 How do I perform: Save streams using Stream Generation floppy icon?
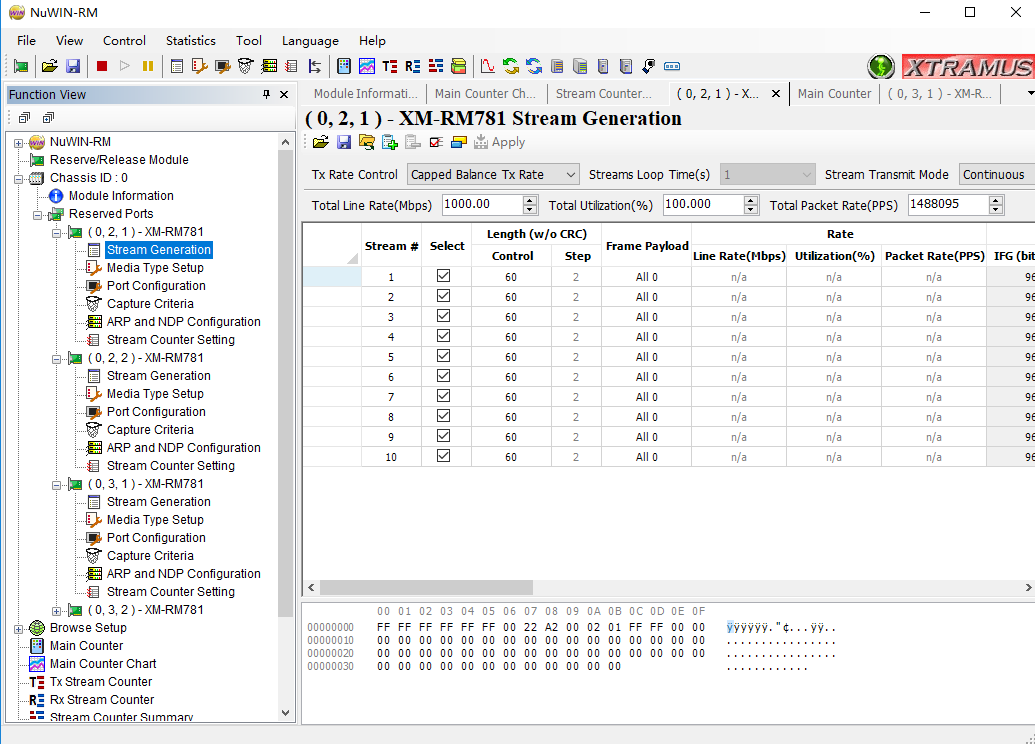tap(344, 142)
